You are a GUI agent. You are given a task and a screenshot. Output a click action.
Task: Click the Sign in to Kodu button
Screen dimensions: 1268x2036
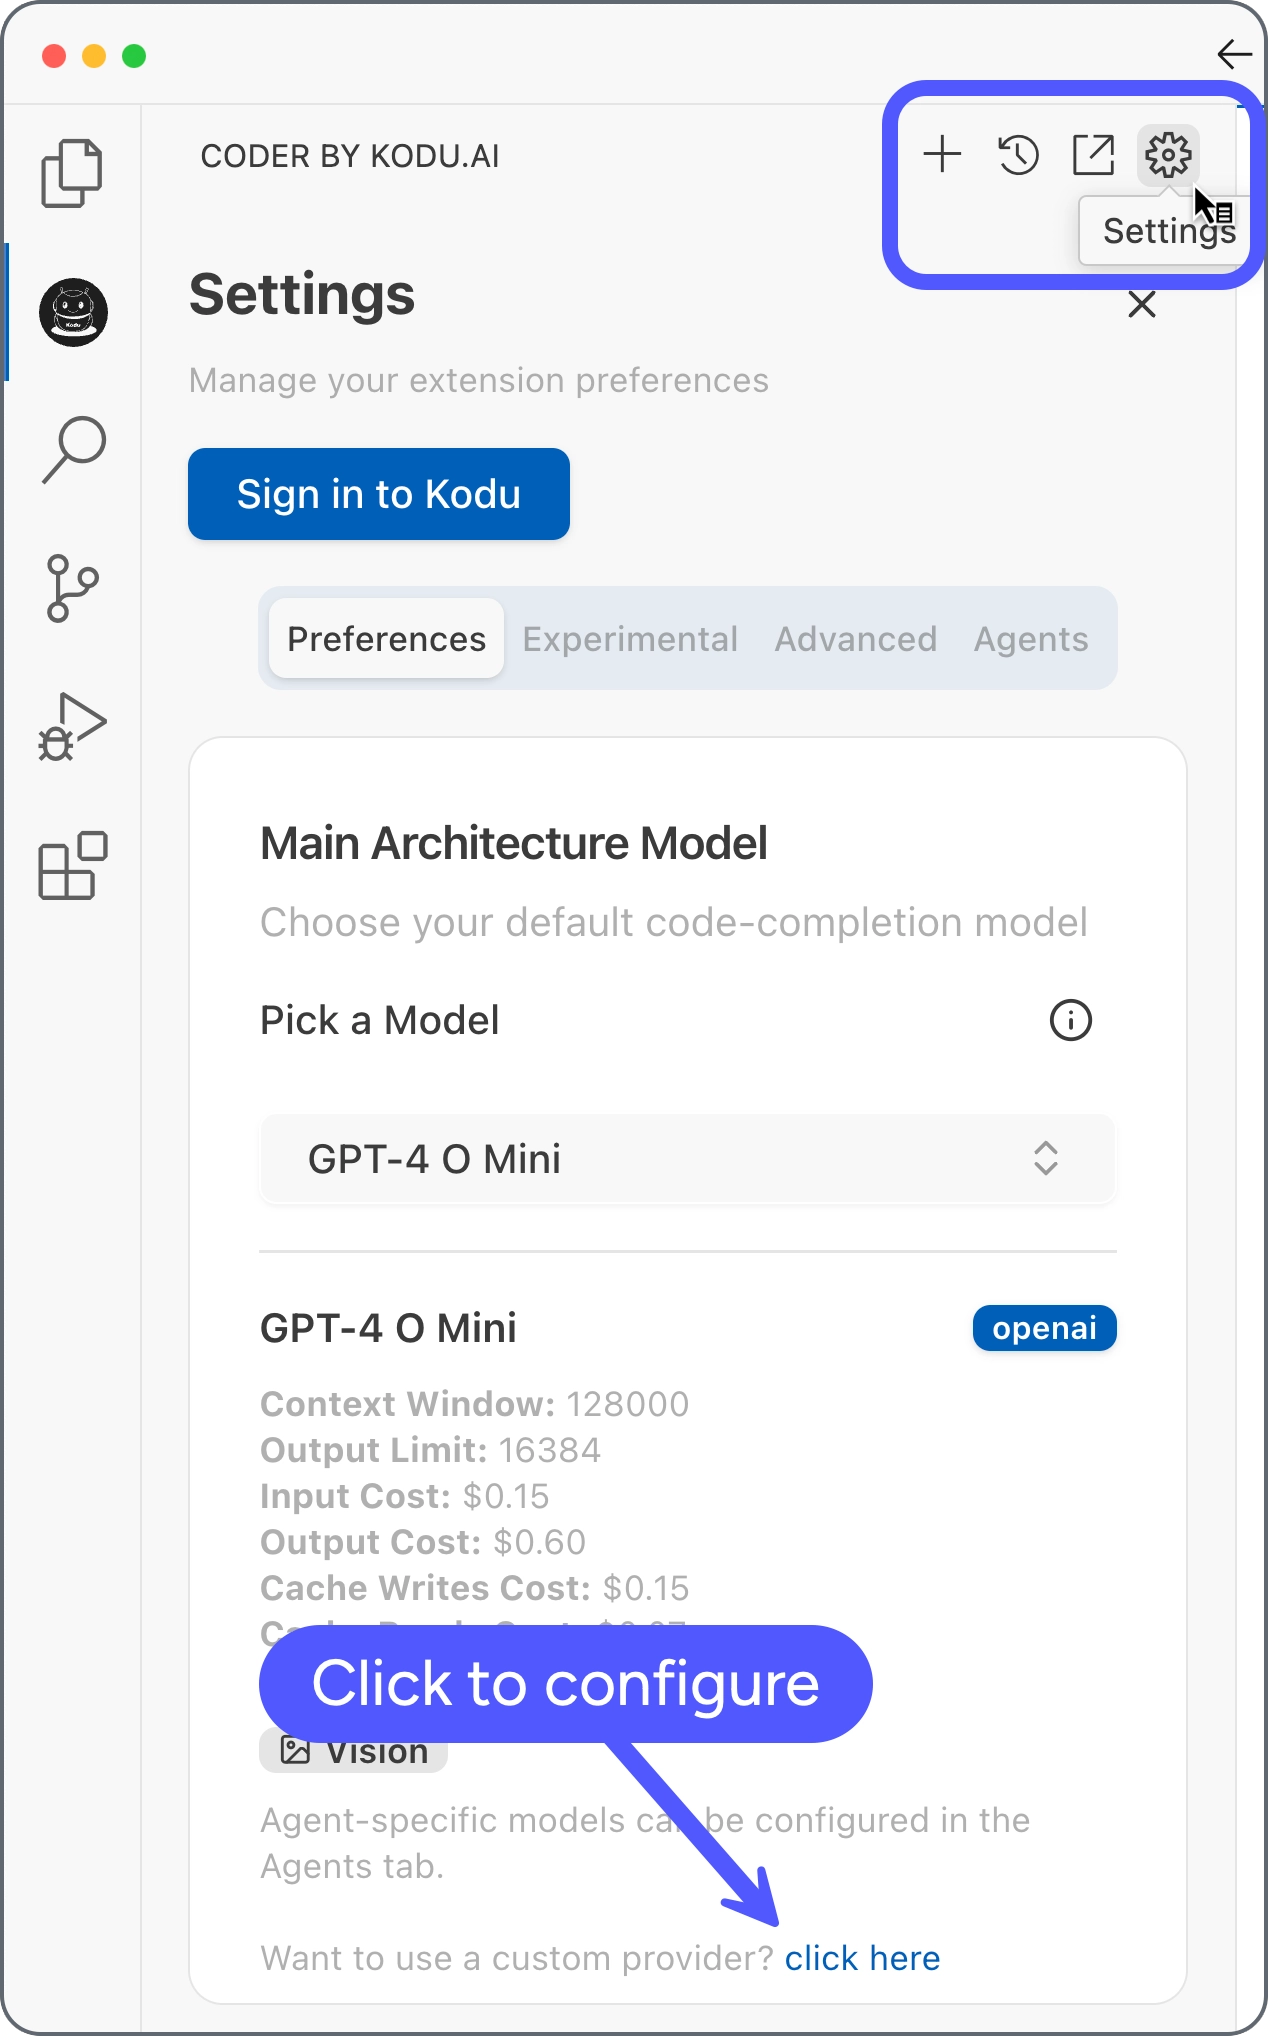coord(379,494)
